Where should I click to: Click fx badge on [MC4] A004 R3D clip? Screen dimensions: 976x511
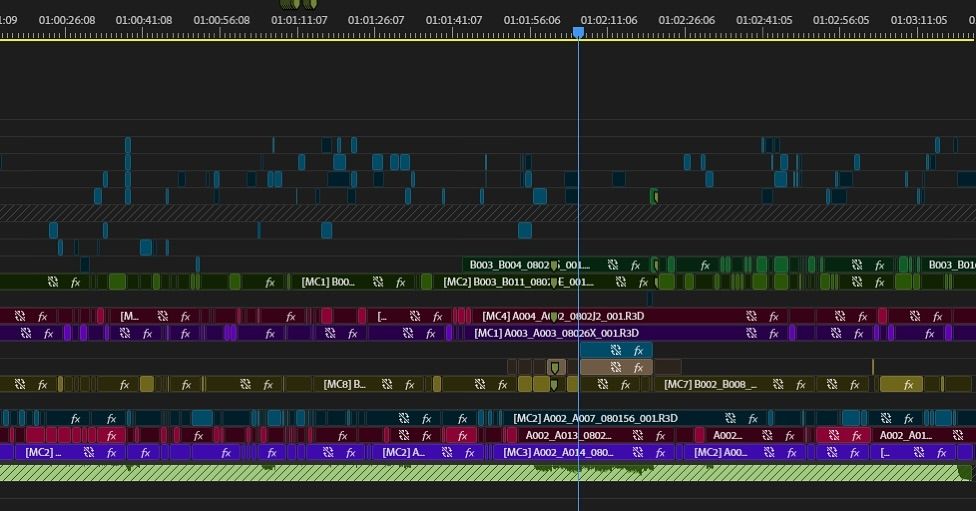coord(774,317)
